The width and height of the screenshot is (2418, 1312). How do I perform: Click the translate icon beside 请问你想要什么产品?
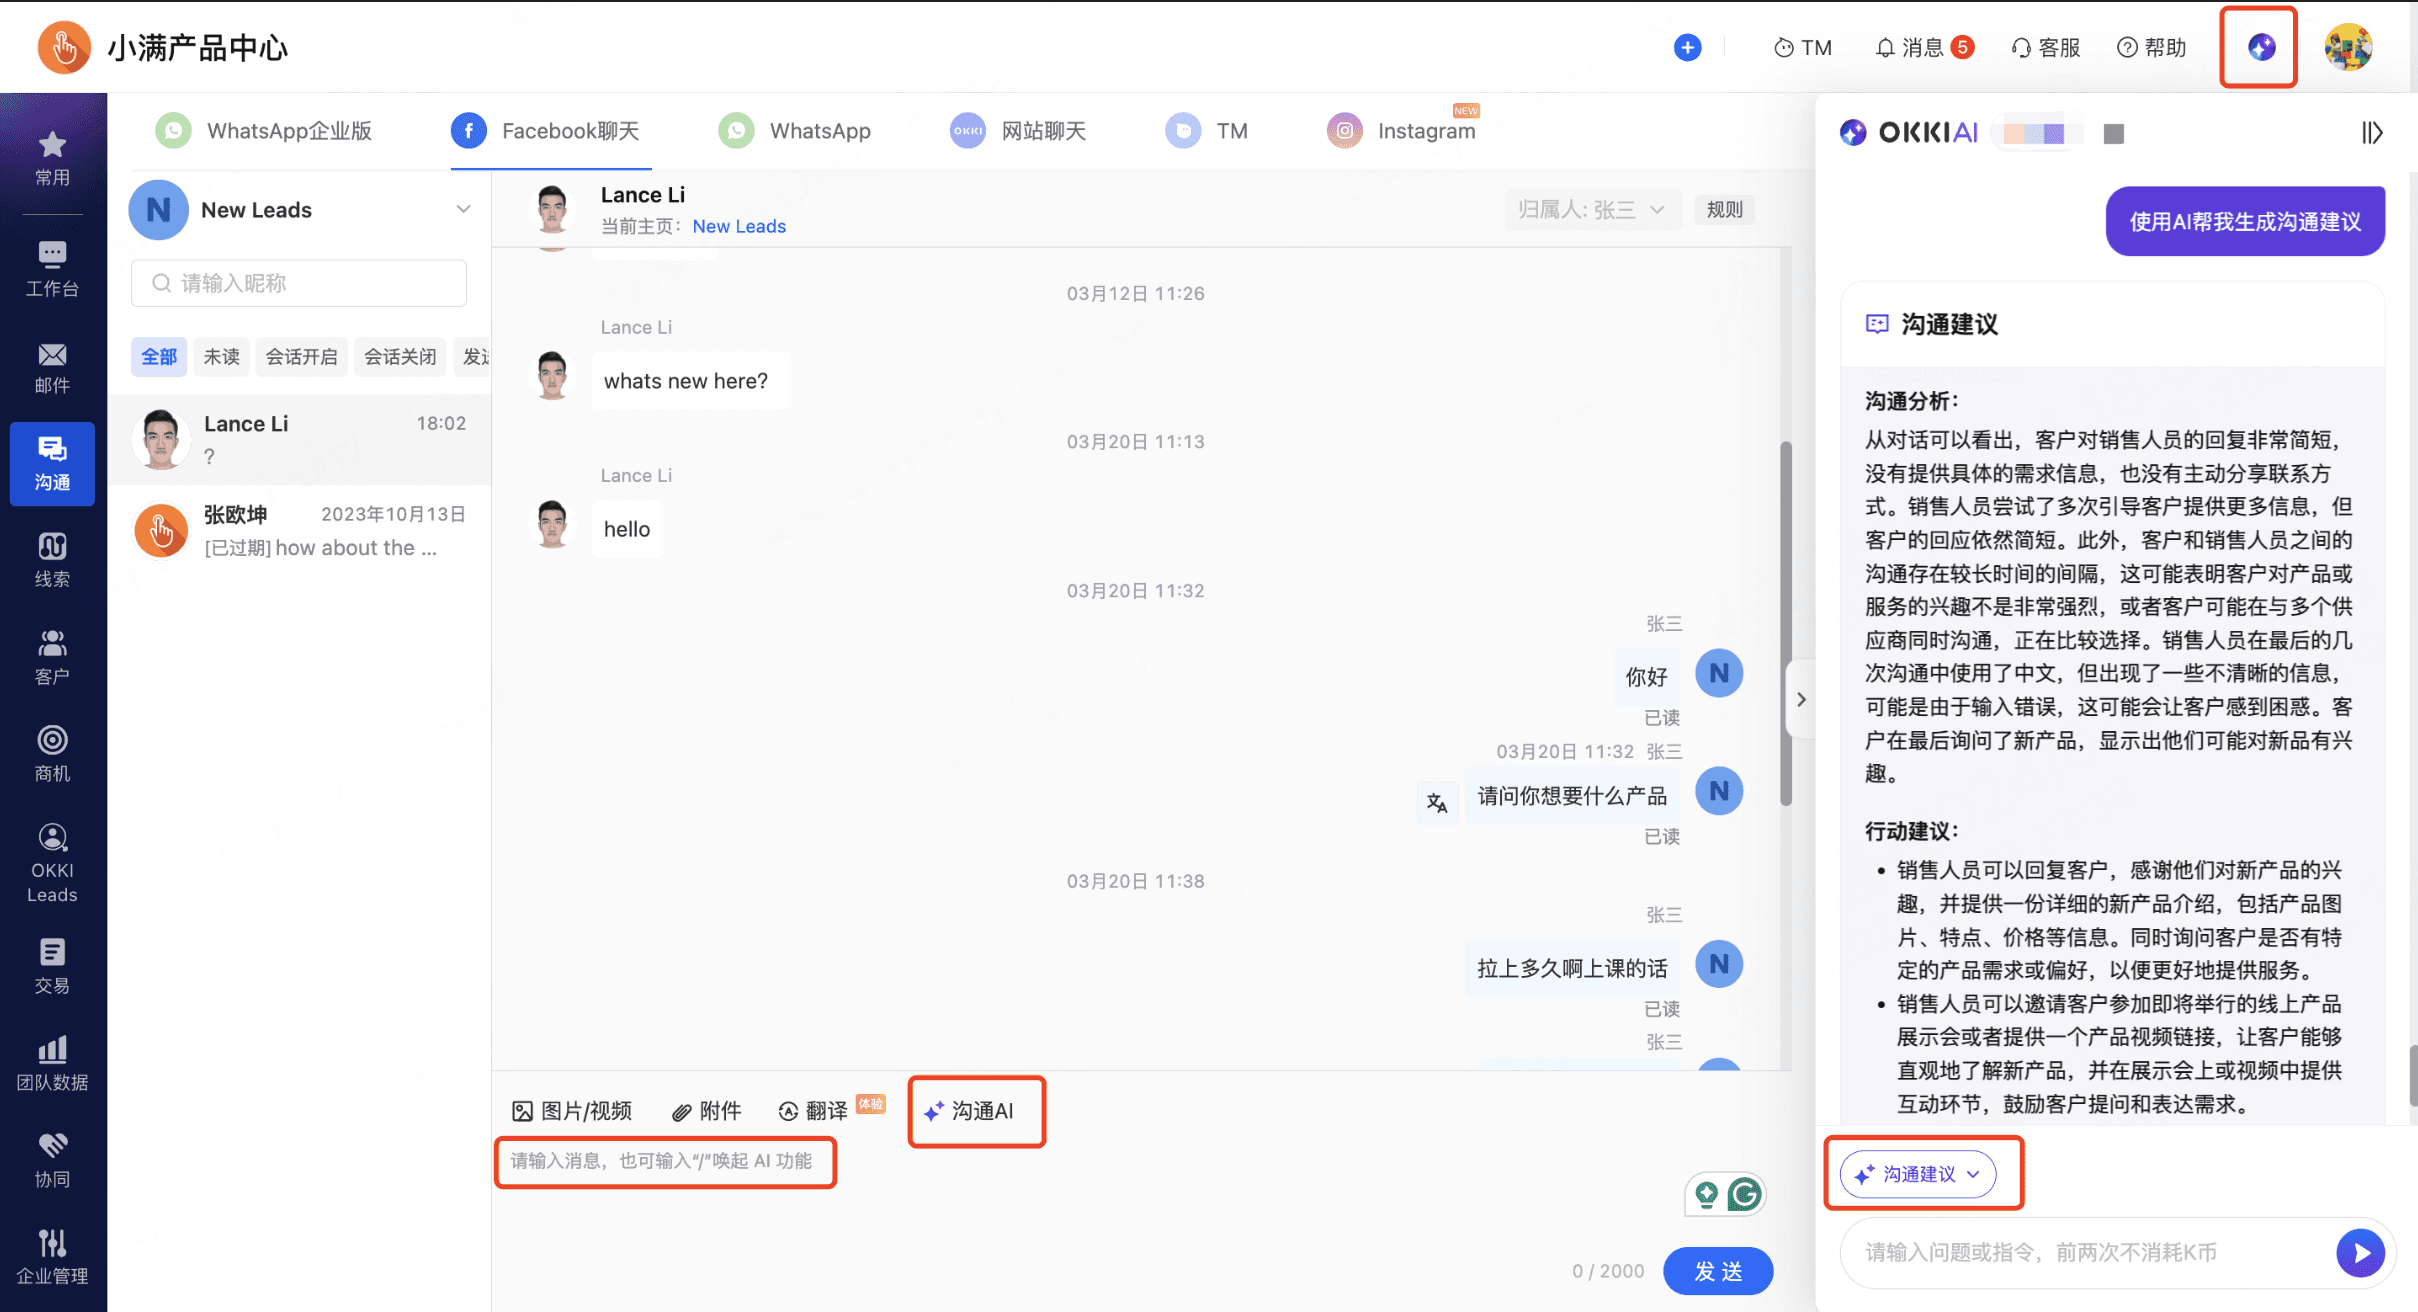[1437, 802]
